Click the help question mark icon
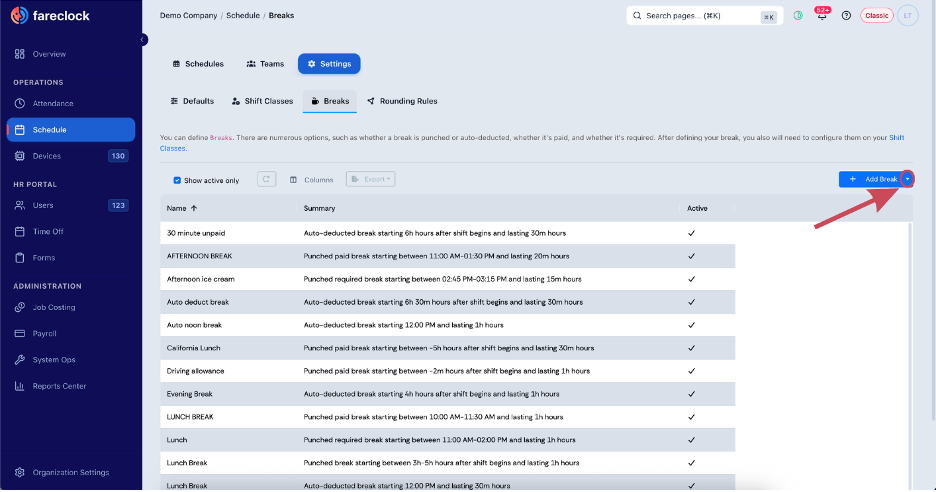Screen dimensions: 936x492 click(846, 16)
